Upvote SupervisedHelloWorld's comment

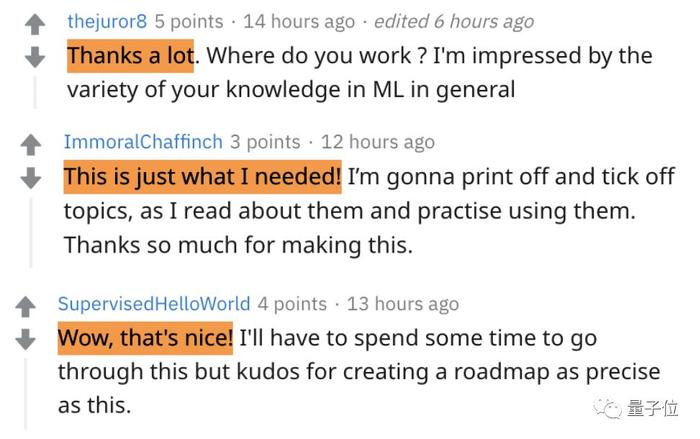tap(25, 307)
